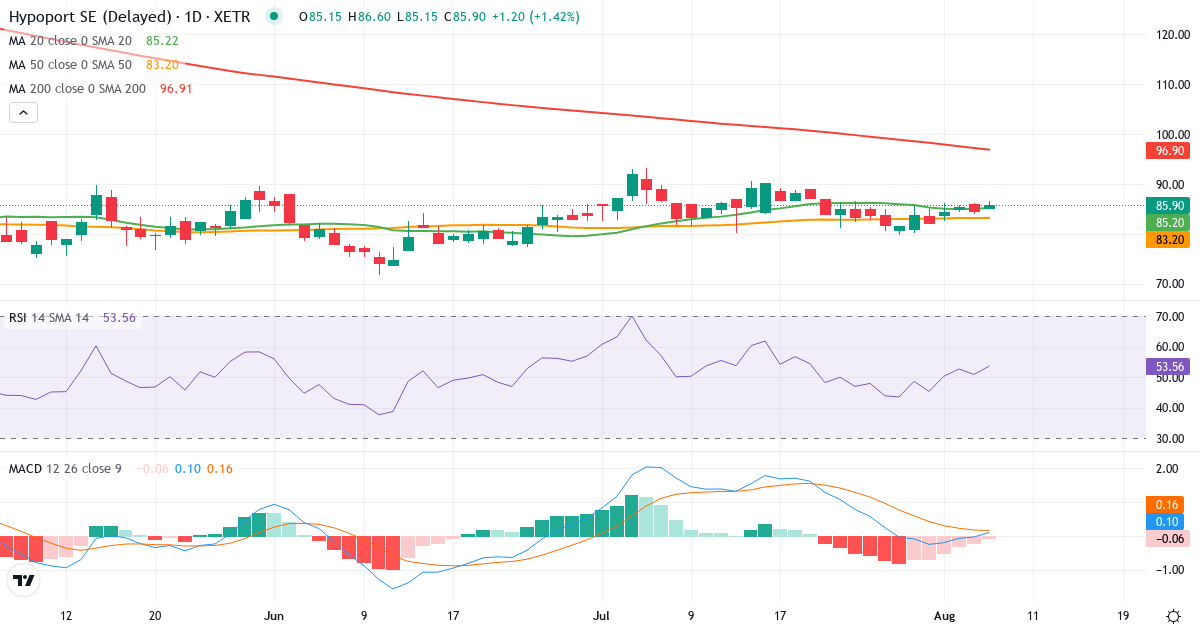The image size is (1200, 630).
Task: Click the 19 date on time axis
Action: 1124,615
